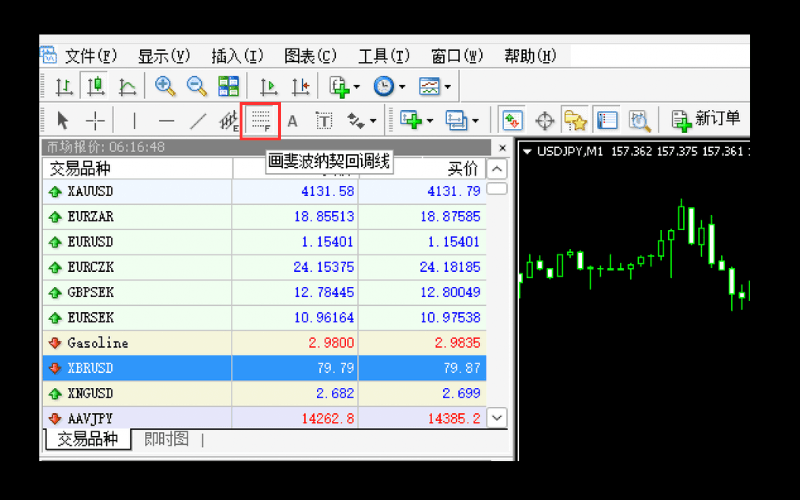Open the 图表(C) menu

[x=310, y=56]
